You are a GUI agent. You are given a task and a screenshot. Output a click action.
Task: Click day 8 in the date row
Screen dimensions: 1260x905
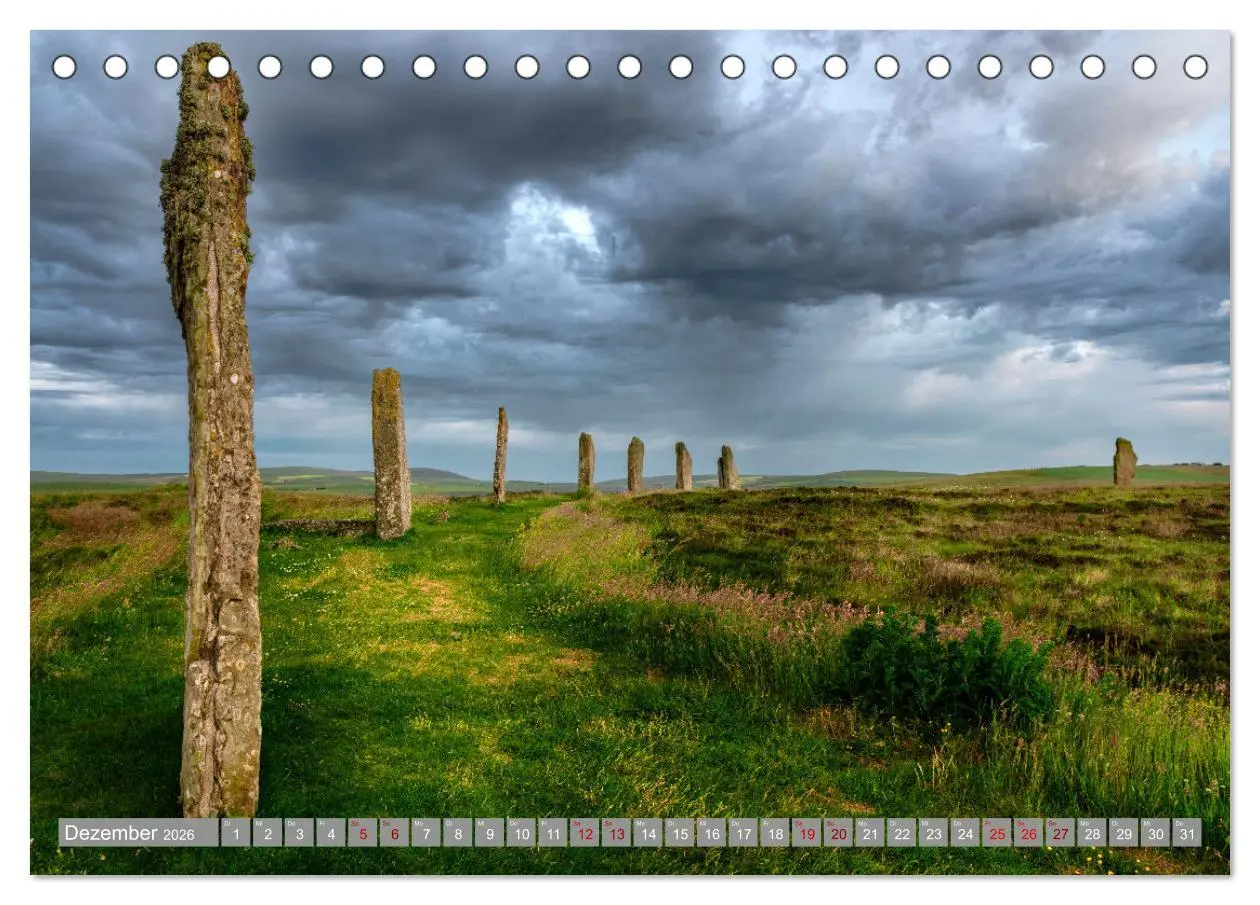coord(457,833)
